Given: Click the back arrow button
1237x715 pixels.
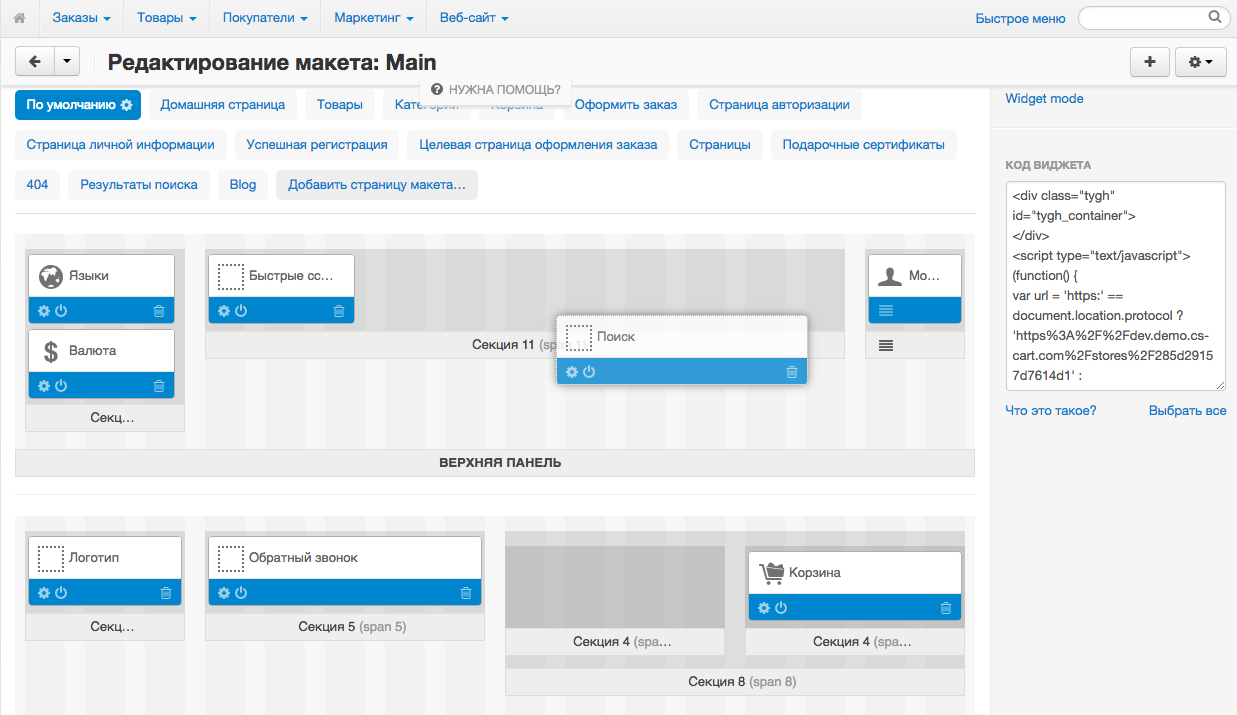Looking at the screenshot, I should point(35,62).
